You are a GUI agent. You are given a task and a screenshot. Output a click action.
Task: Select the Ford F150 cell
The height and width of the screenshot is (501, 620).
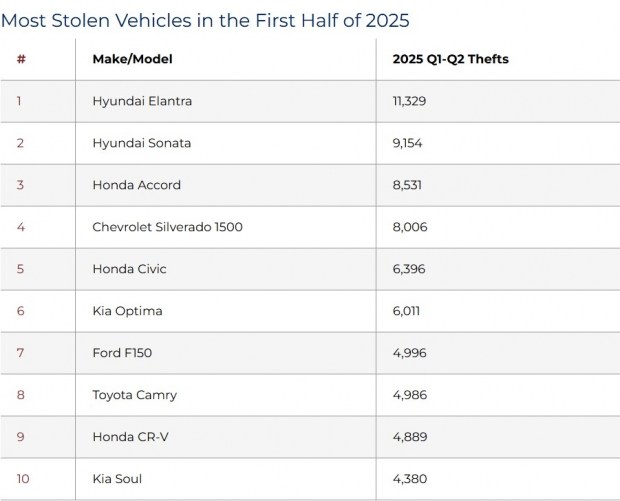click(x=122, y=353)
